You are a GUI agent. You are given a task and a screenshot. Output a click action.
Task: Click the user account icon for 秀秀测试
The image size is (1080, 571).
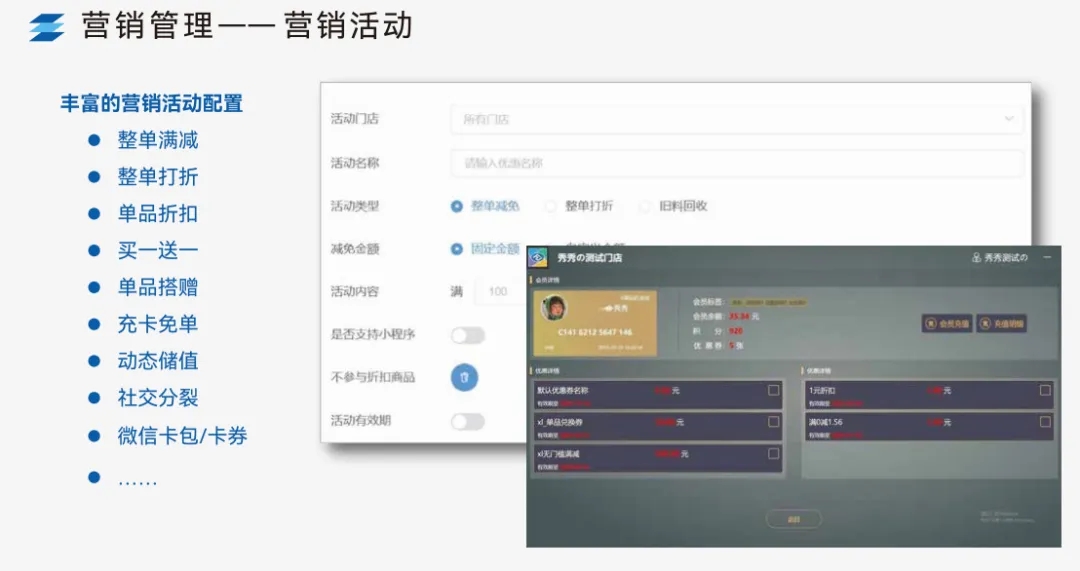pyautogui.click(x=976, y=258)
